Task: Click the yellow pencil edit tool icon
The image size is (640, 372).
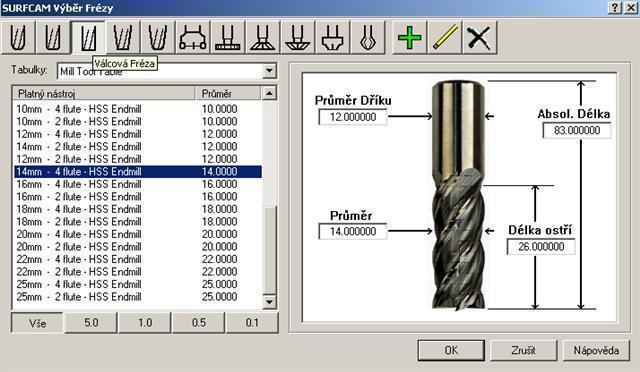Action: (x=445, y=38)
